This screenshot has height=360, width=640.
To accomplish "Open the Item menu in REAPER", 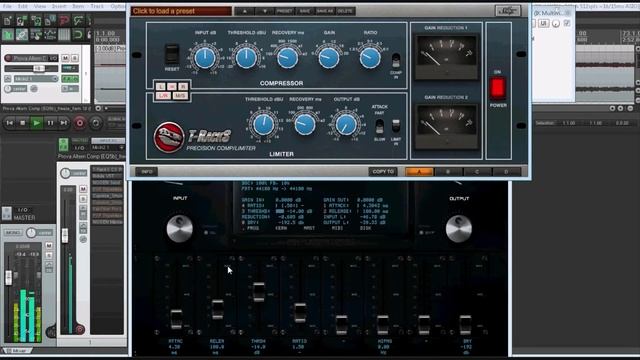I will [78, 6].
